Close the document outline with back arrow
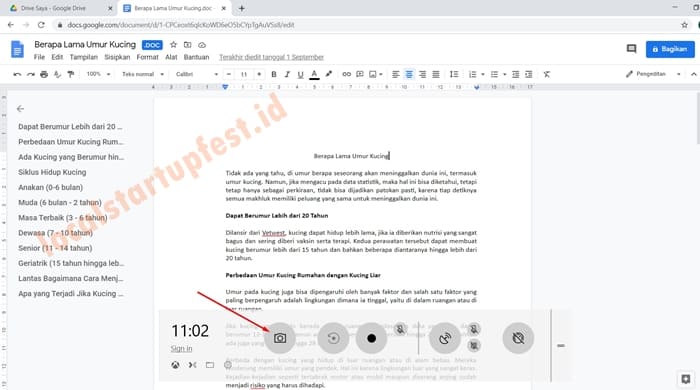 point(20,108)
